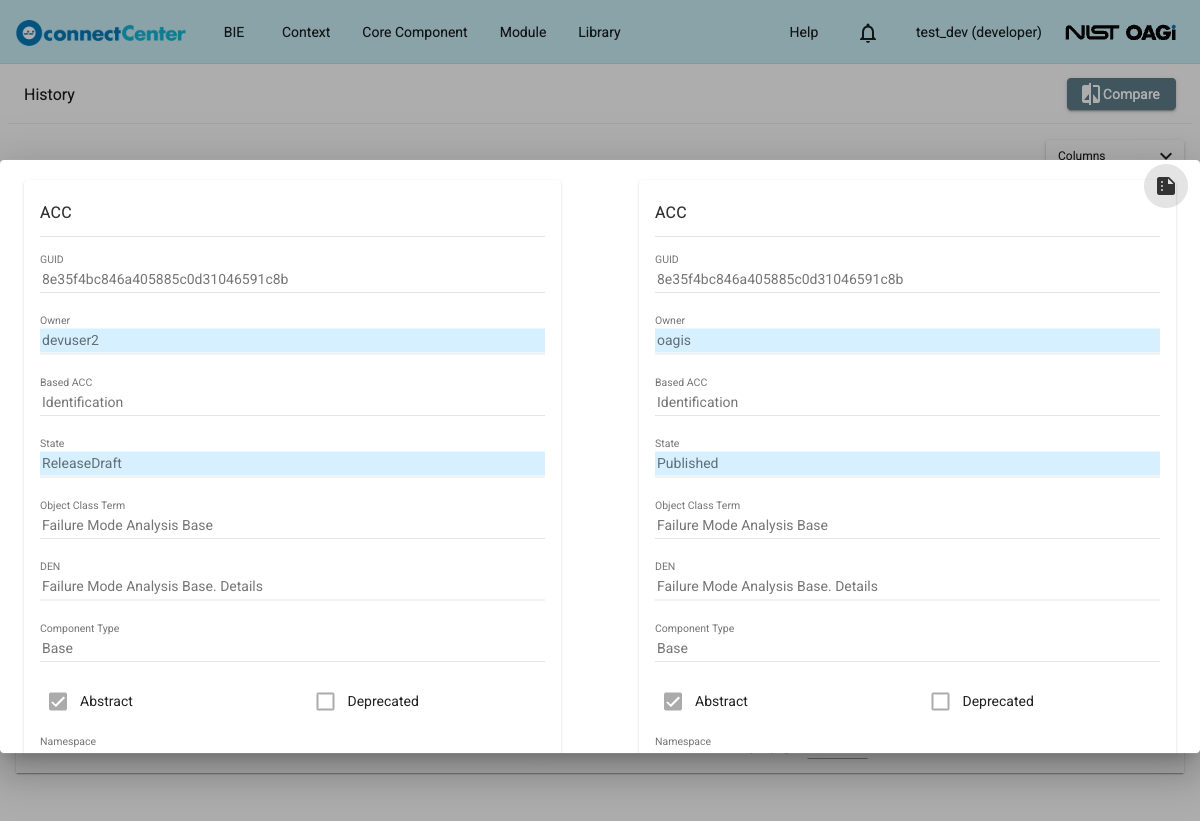Toggle the left ACC Abstract checkbox

coord(58,701)
